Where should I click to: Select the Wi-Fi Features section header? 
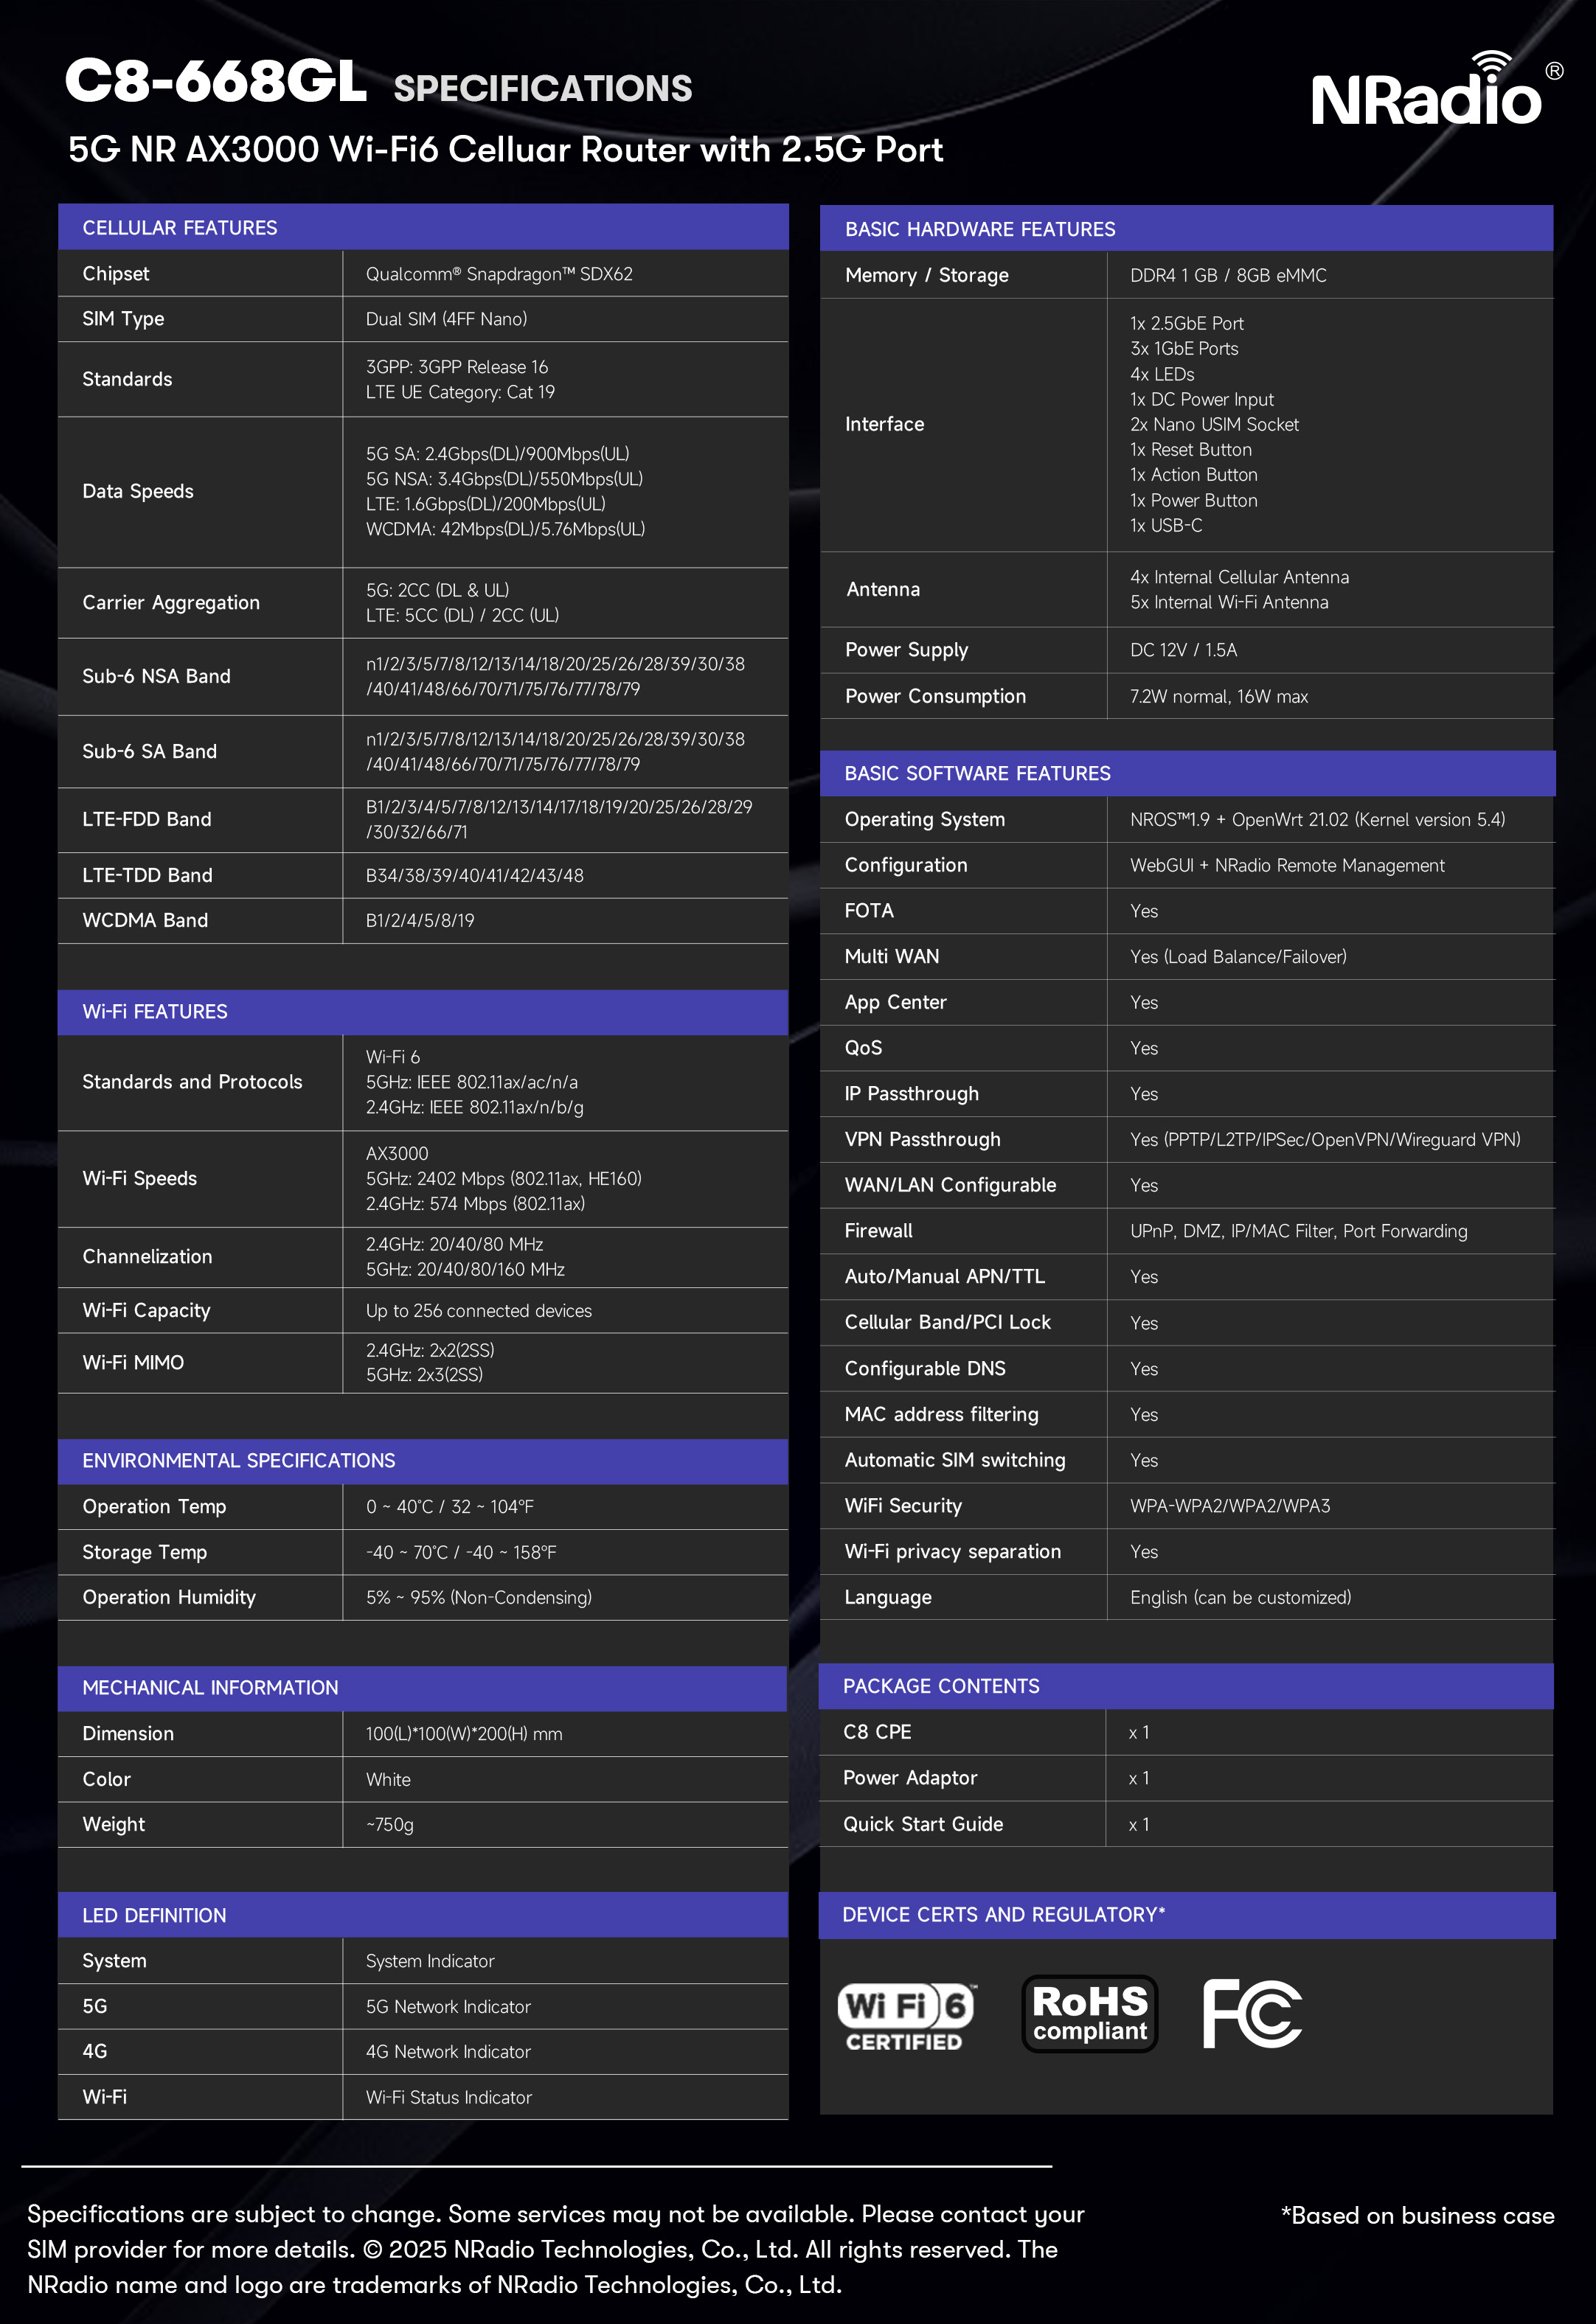tap(155, 1011)
